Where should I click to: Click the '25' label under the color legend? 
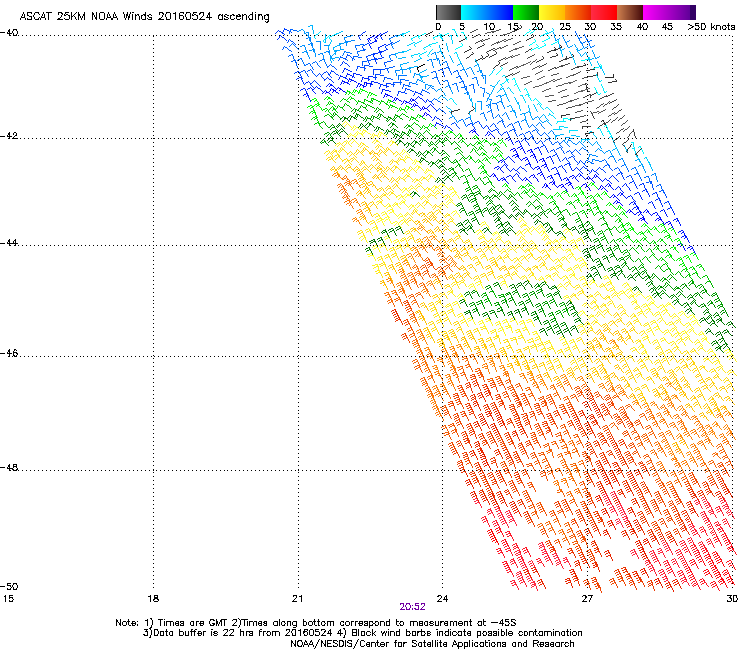(565, 27)
